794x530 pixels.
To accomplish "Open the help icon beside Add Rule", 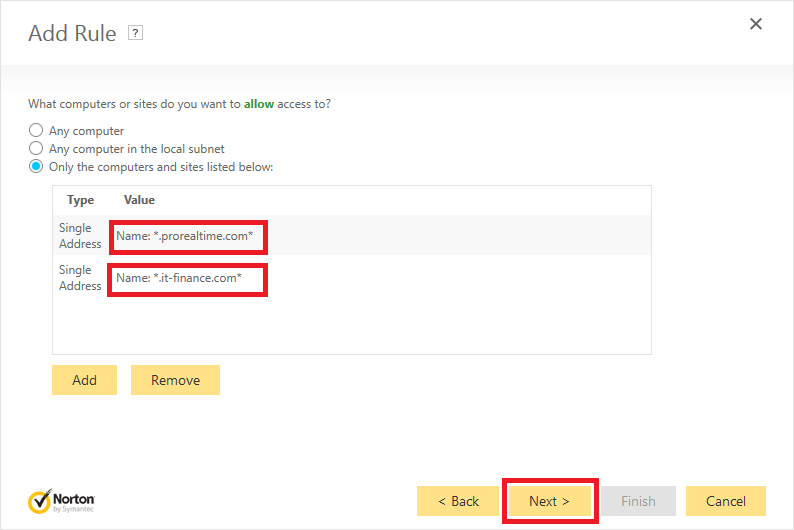I will coord(136,33).
